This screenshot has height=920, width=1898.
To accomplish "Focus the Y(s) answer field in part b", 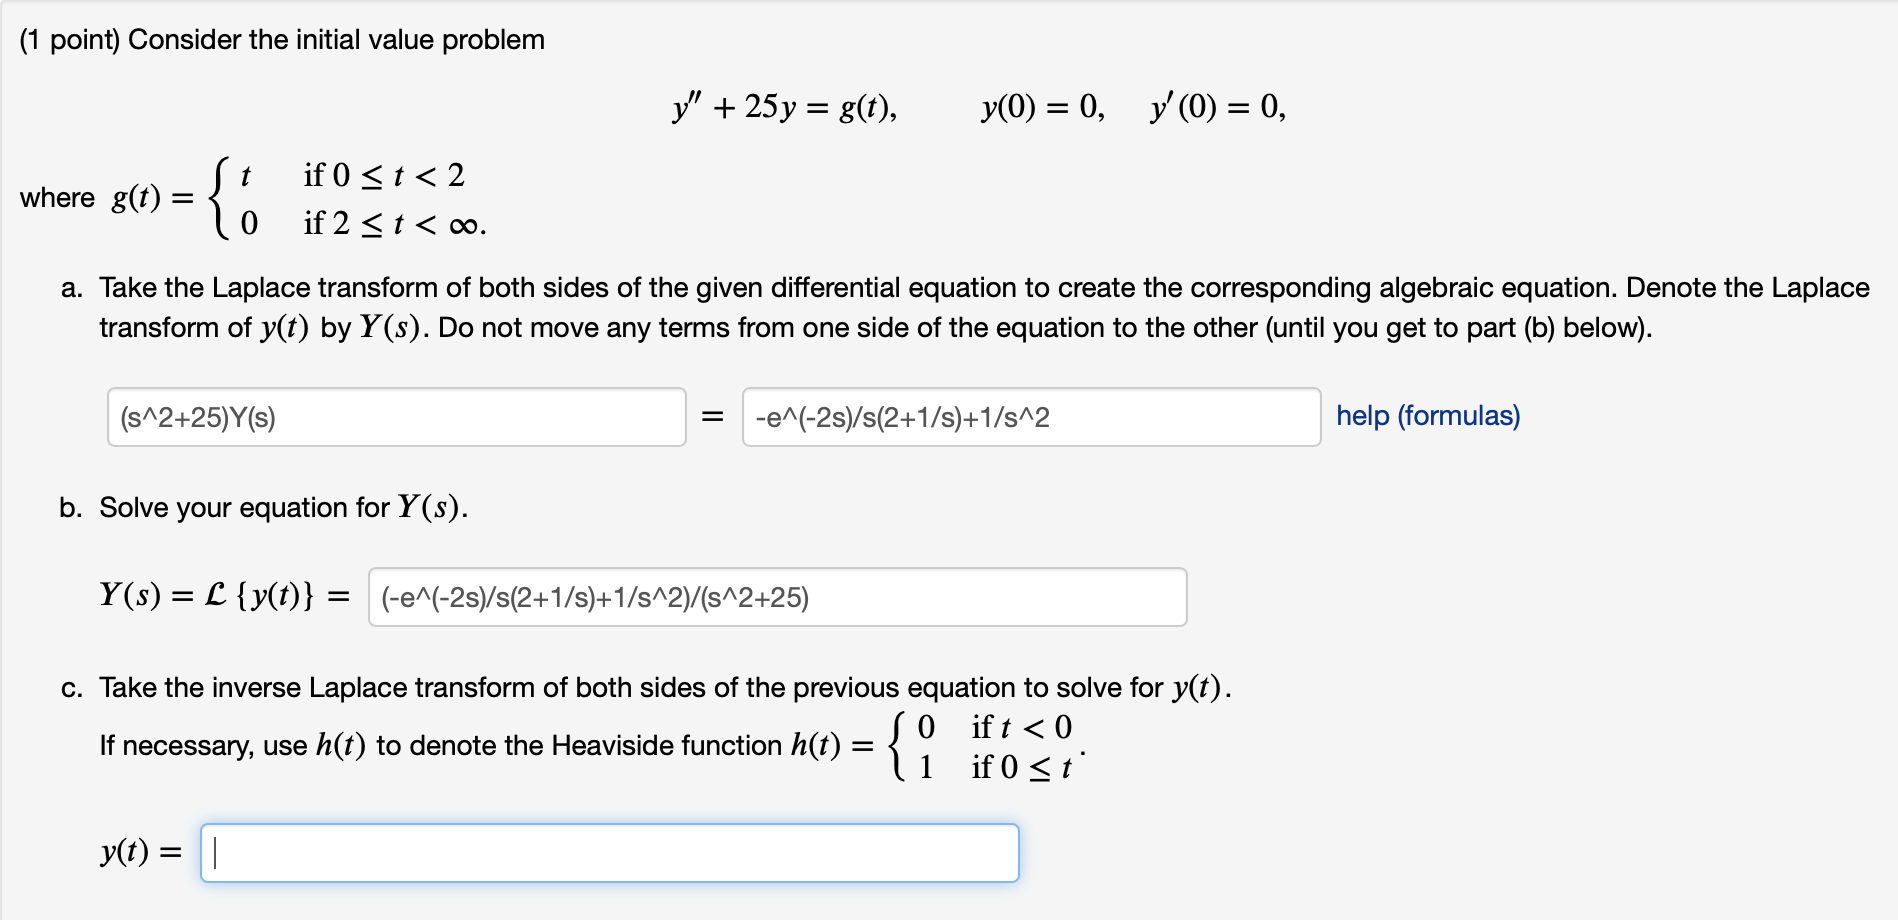I will [777, 597].
